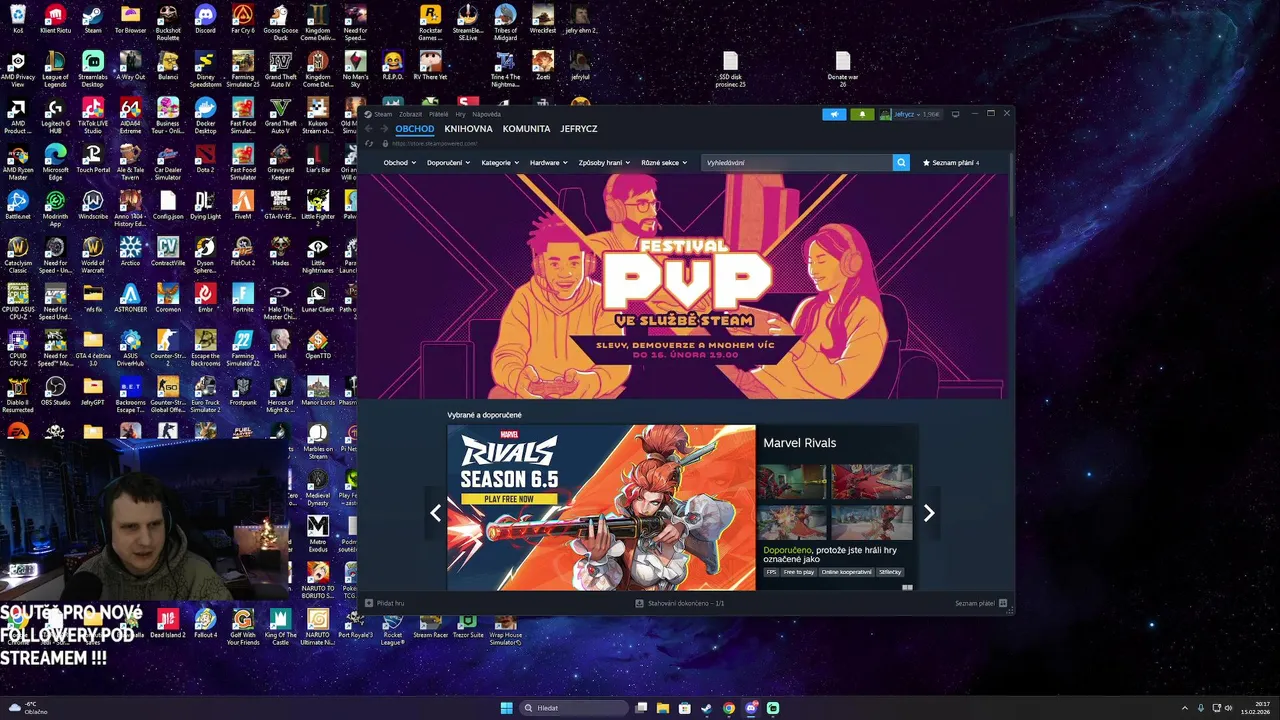Open the jefrycz account dropdown
Image resolution: width=1280 pixels, height=720 pixels.
[x=910, y=114]
